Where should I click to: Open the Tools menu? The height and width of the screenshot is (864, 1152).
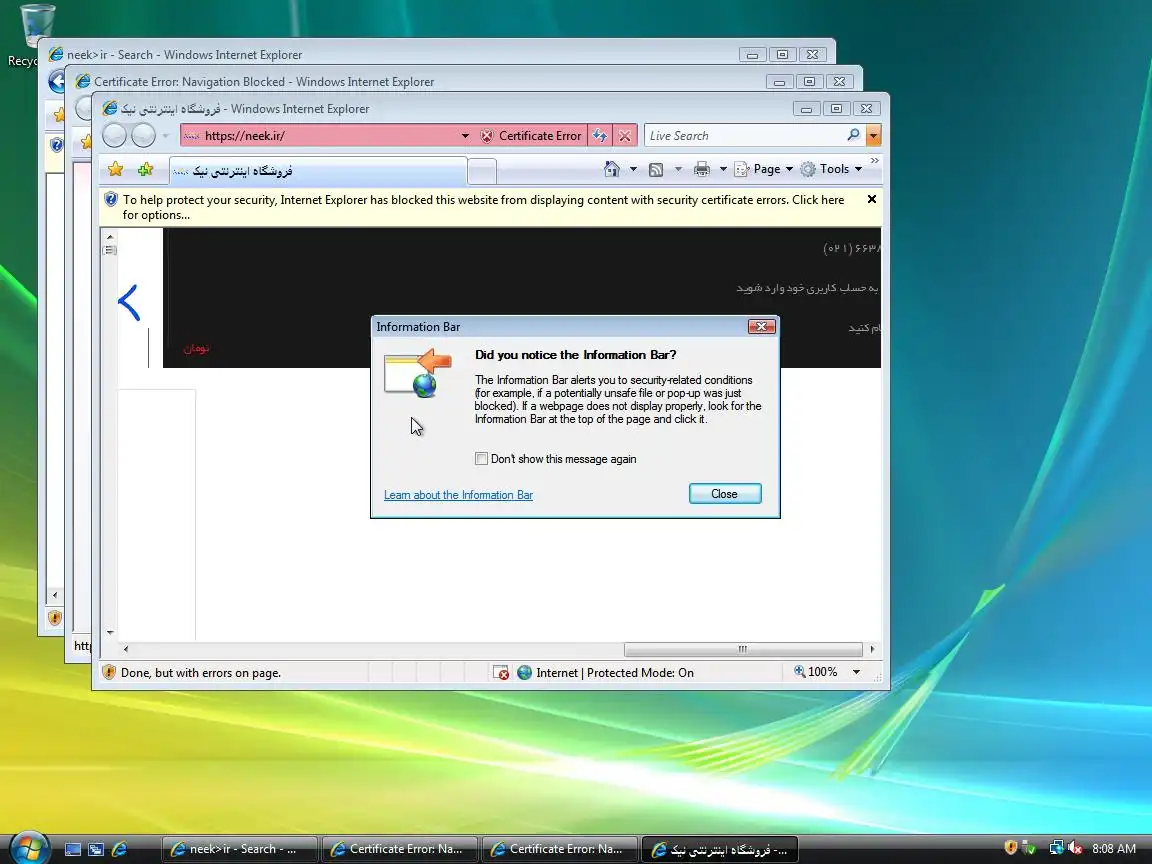pyautogui.click(x=831, y=169)
